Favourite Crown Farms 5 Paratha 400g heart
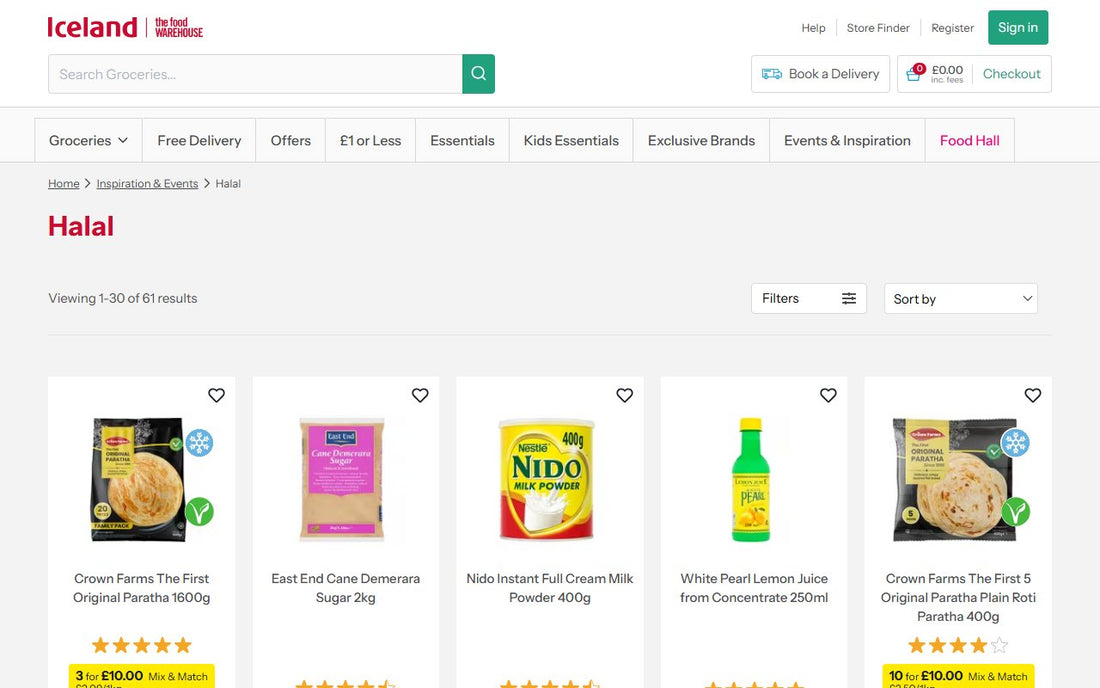 (1033, 396)
